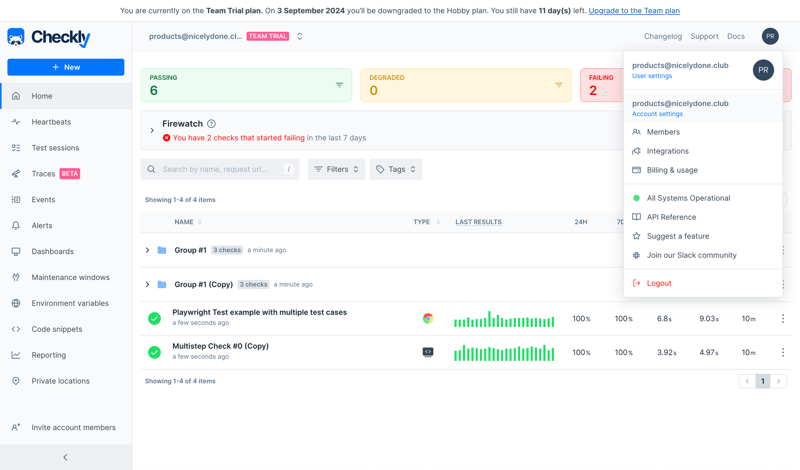Open User settings link
Image resolution: width=800 pixels, height=470 pixels.
[652, 76]
